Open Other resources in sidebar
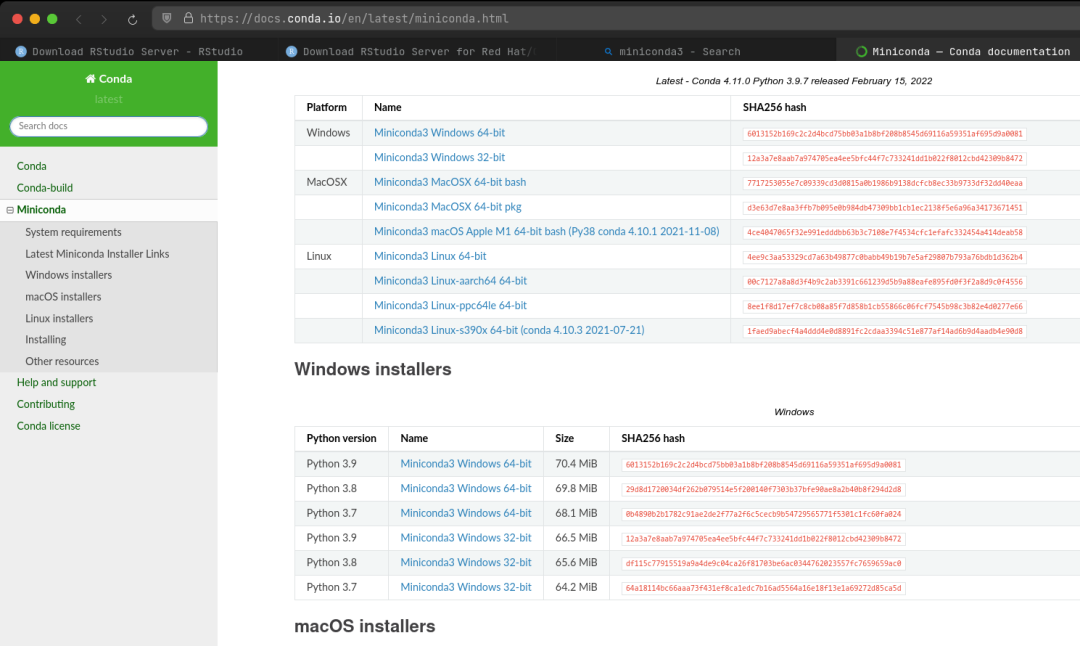Image resolution: width=1080 pixels, height=646 pixels. pyautogui.click(x=62, y=361)
